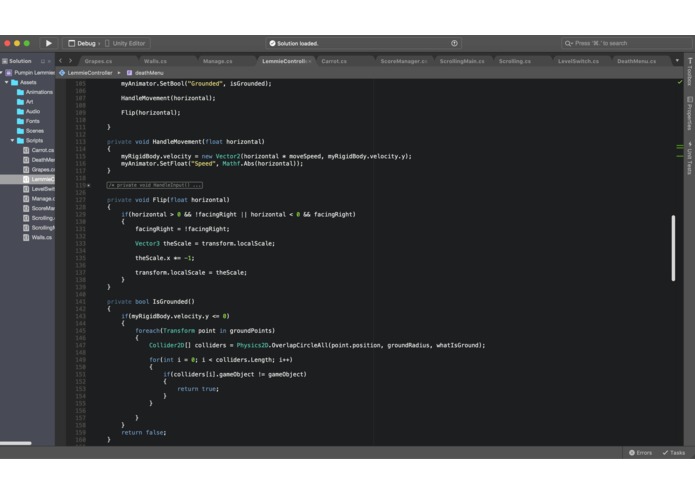Collapse the Scripts folder
This screenshot has height=494, width=695.
[x=12, y=140]
